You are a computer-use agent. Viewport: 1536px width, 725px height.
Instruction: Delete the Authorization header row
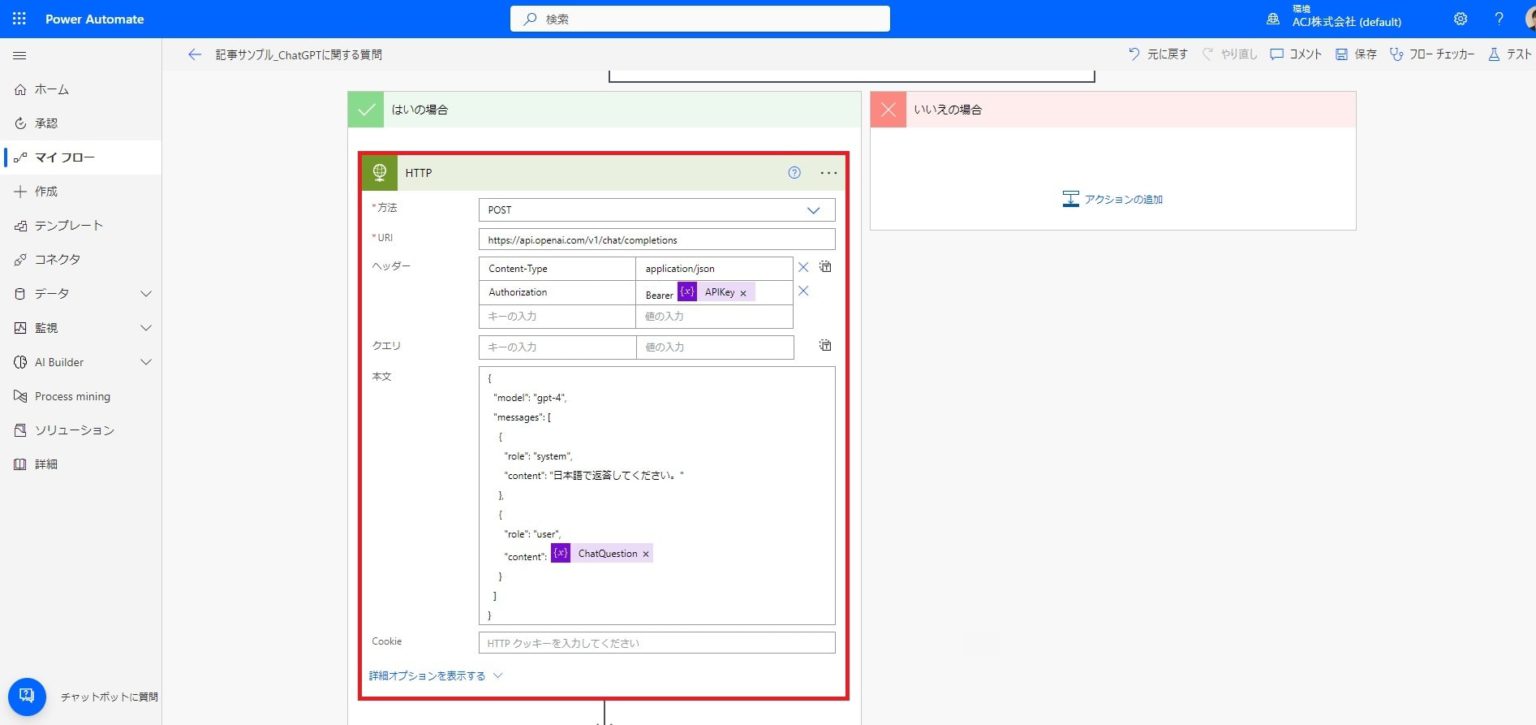coord(803,291)
